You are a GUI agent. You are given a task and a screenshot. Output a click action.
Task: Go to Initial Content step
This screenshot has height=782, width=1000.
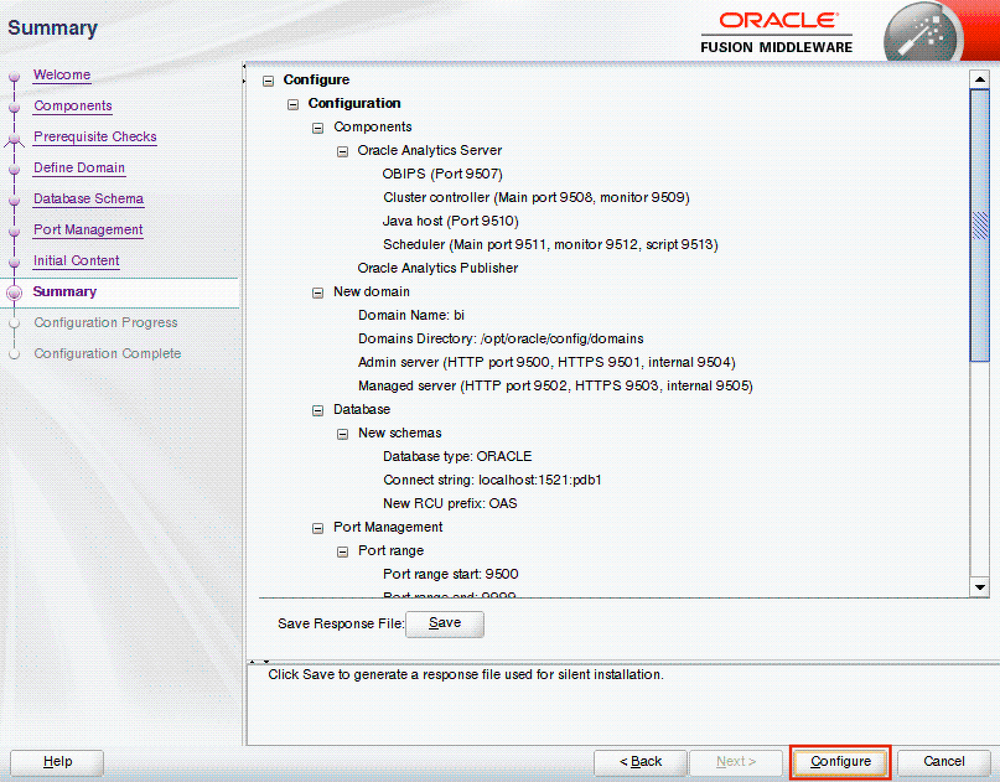point(77,260)
